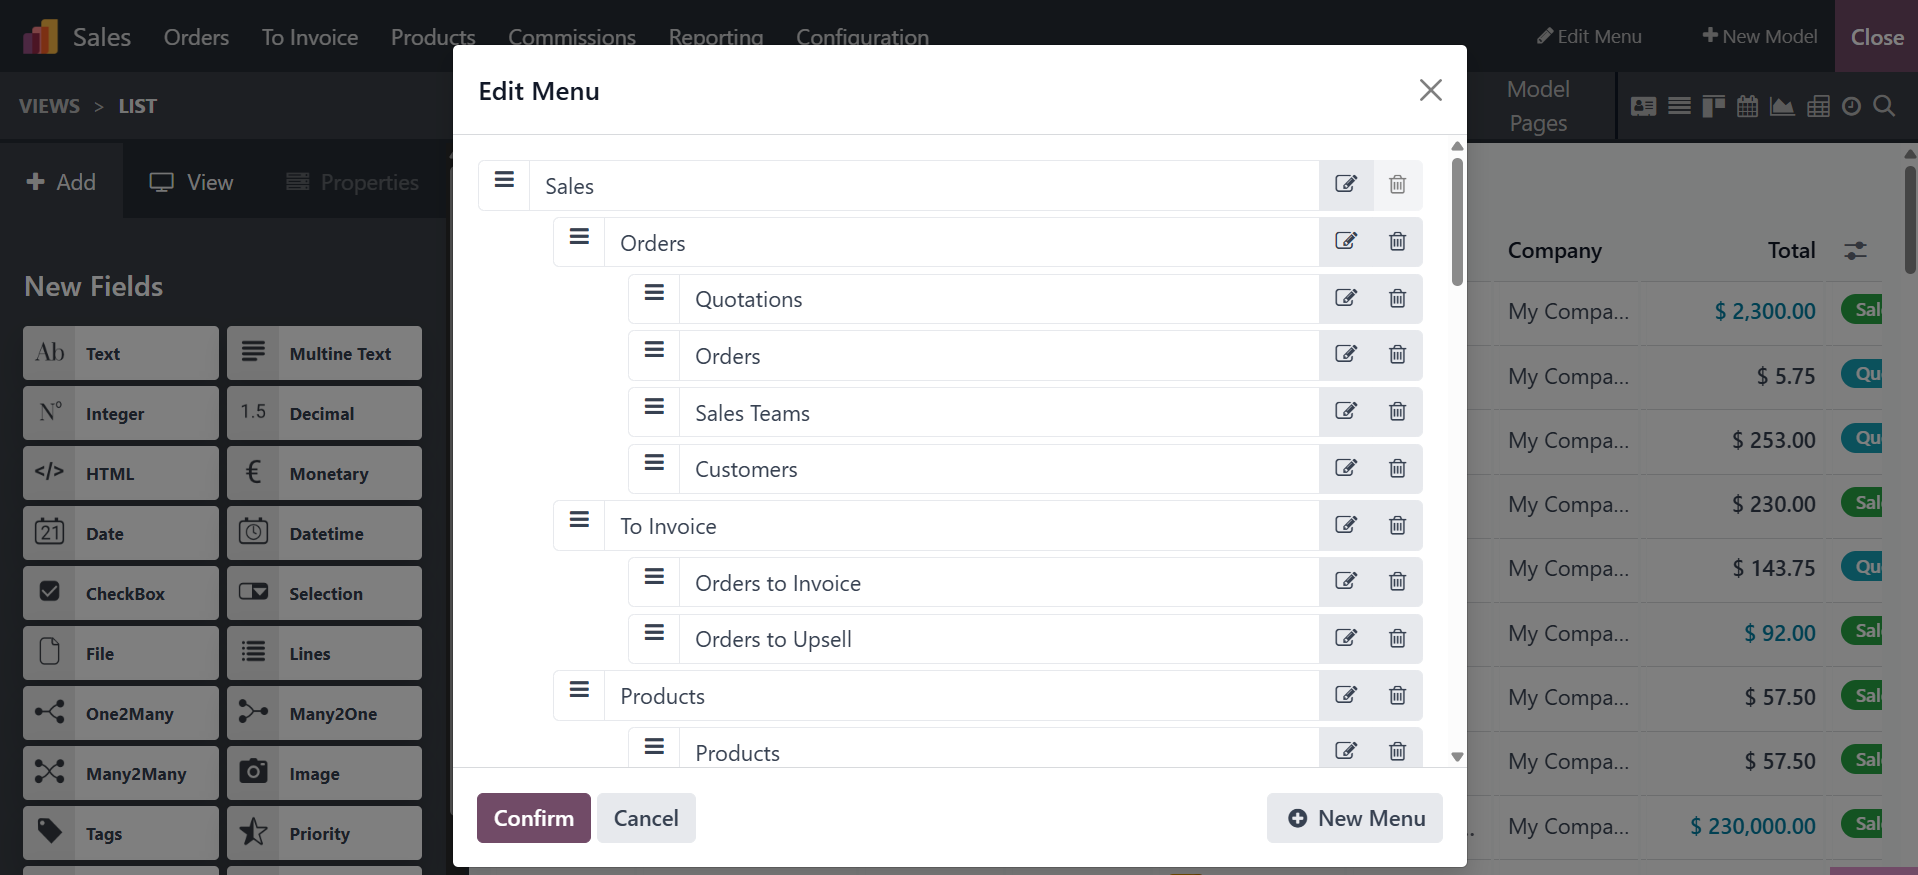Select the Pivot view icon
The width and height of the screenshot is (1918, 875).
pos(1818,106)
